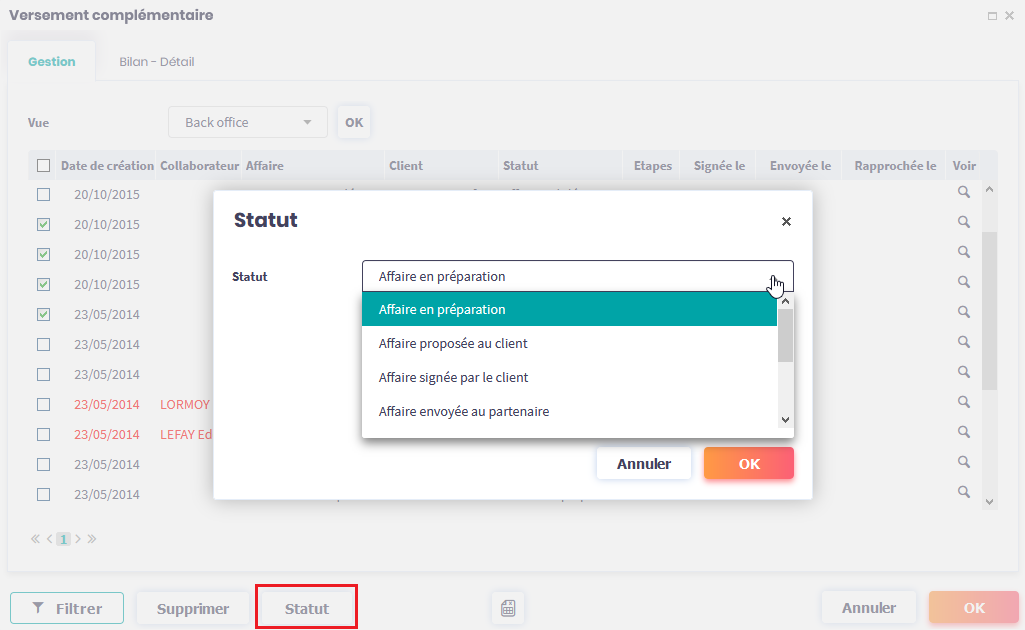Click the magnifier icon in the first table row
Viewport: 1025px width, 630px height.
point(964,192)
